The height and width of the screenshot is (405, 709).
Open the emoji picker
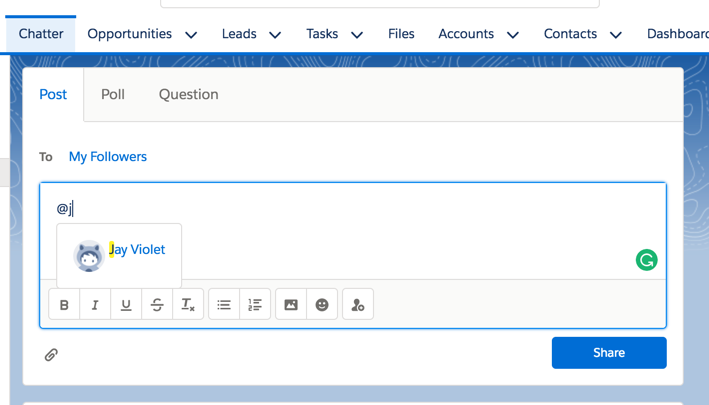pyautogui.click(x=322, y=305)
